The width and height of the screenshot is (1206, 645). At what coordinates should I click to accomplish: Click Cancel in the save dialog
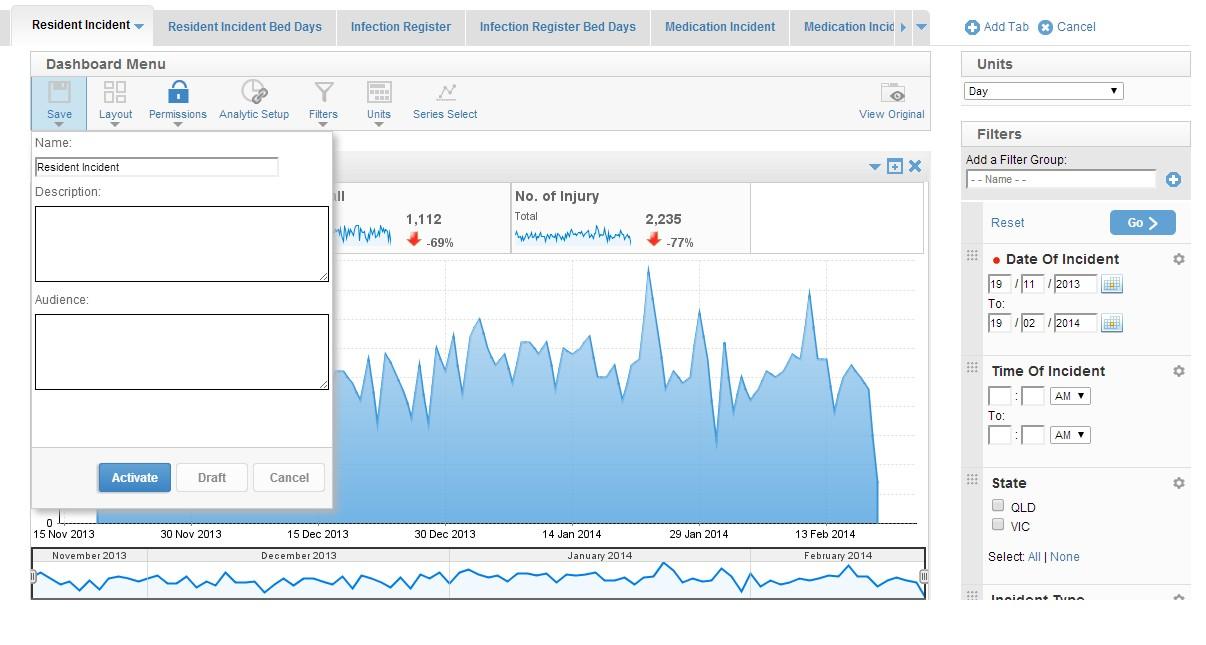289,478
